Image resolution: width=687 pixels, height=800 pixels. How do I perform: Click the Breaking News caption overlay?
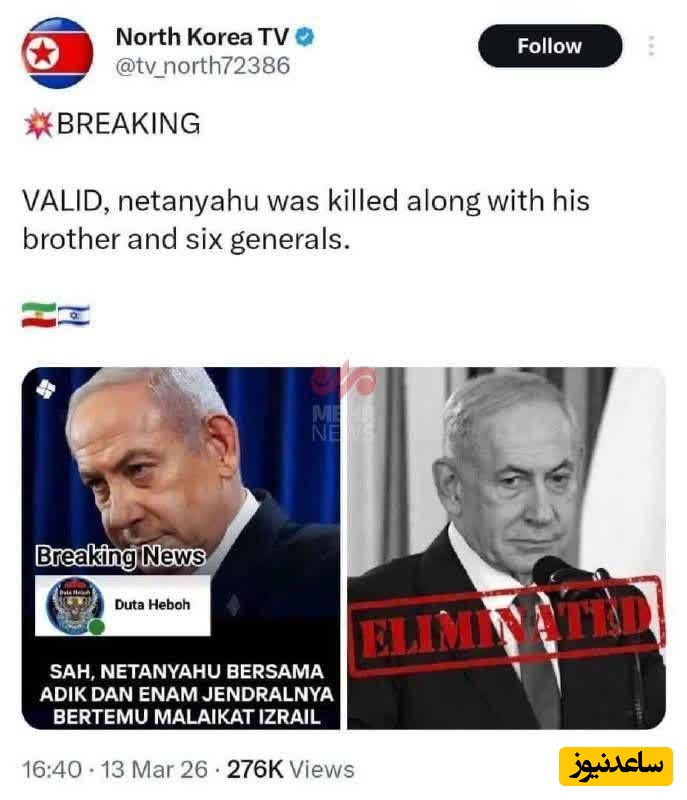(120, 556)
